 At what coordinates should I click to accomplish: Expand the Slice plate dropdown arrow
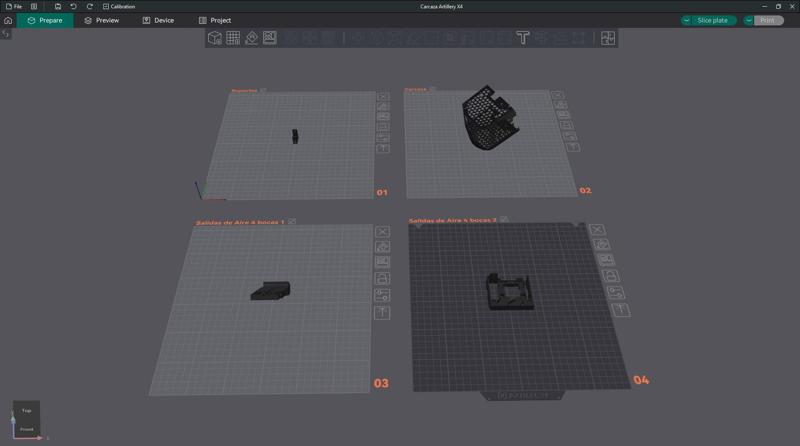(687, 20)
